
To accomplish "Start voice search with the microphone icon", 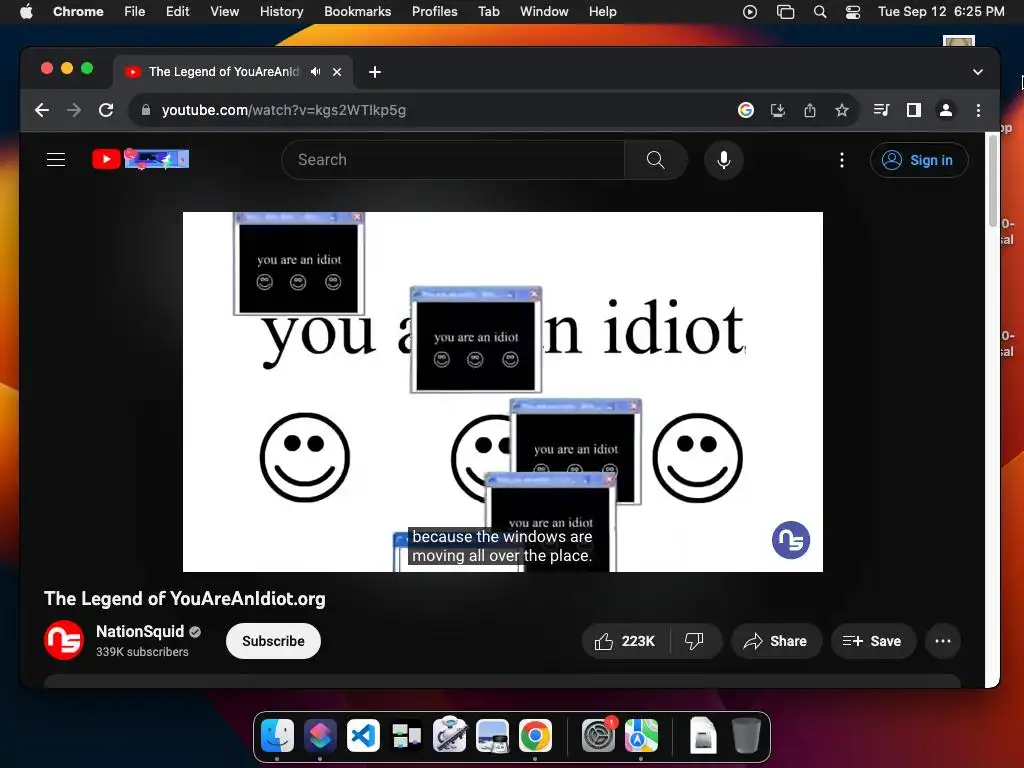I will pos(724,159).
